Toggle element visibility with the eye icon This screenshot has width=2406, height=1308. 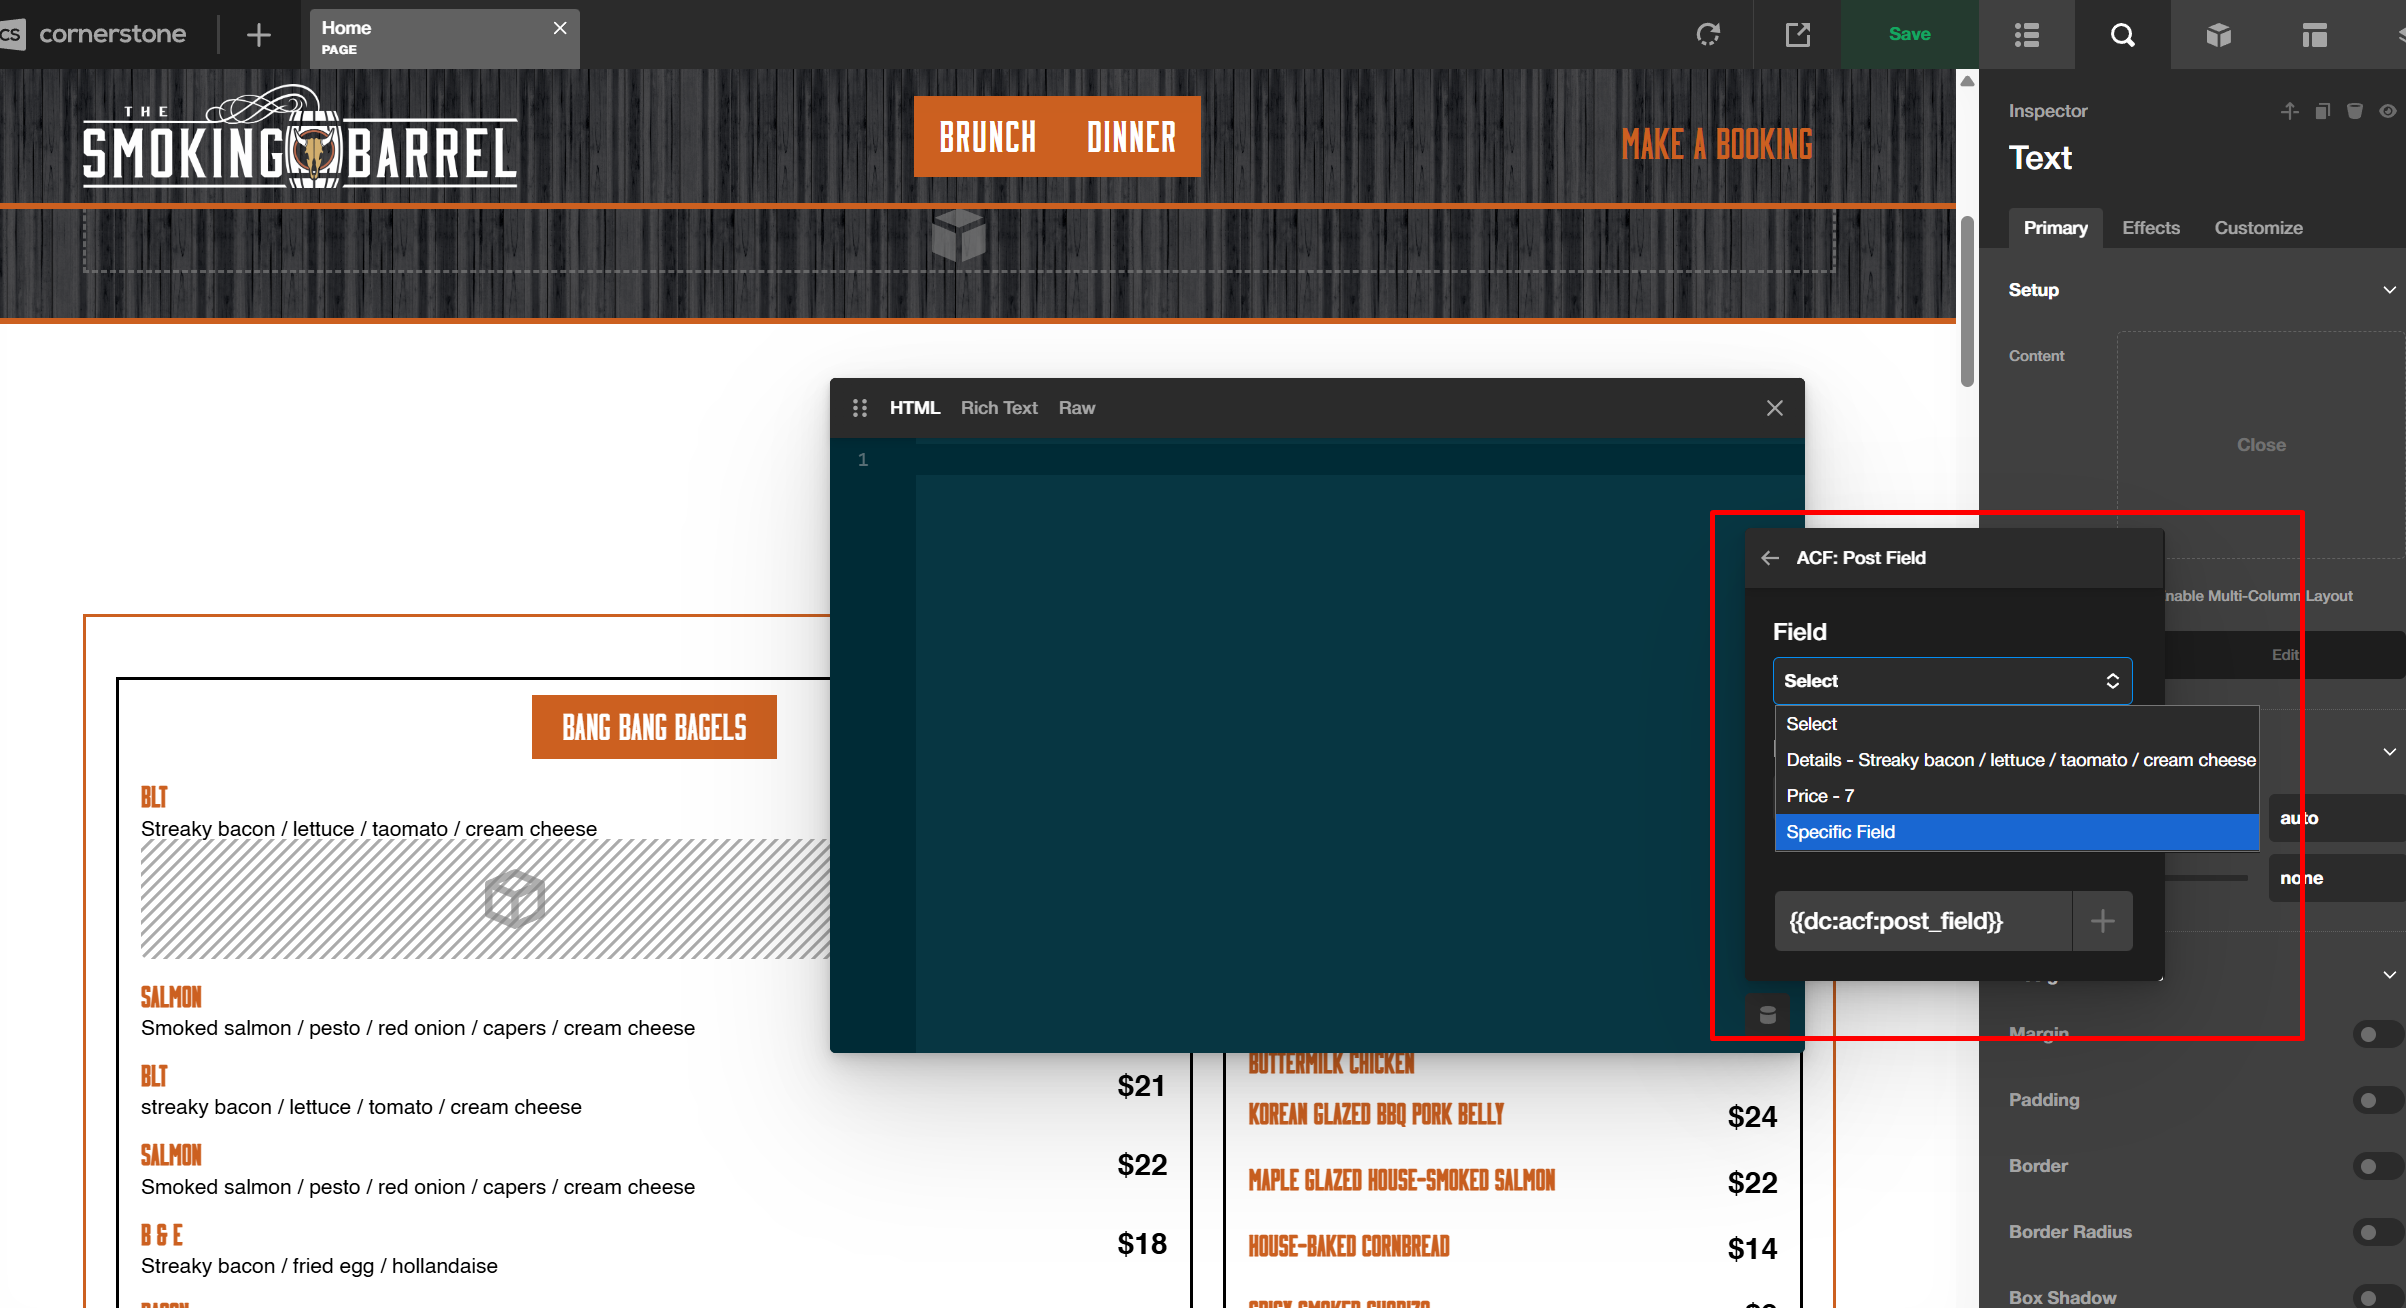click(x=2388, y=111)
